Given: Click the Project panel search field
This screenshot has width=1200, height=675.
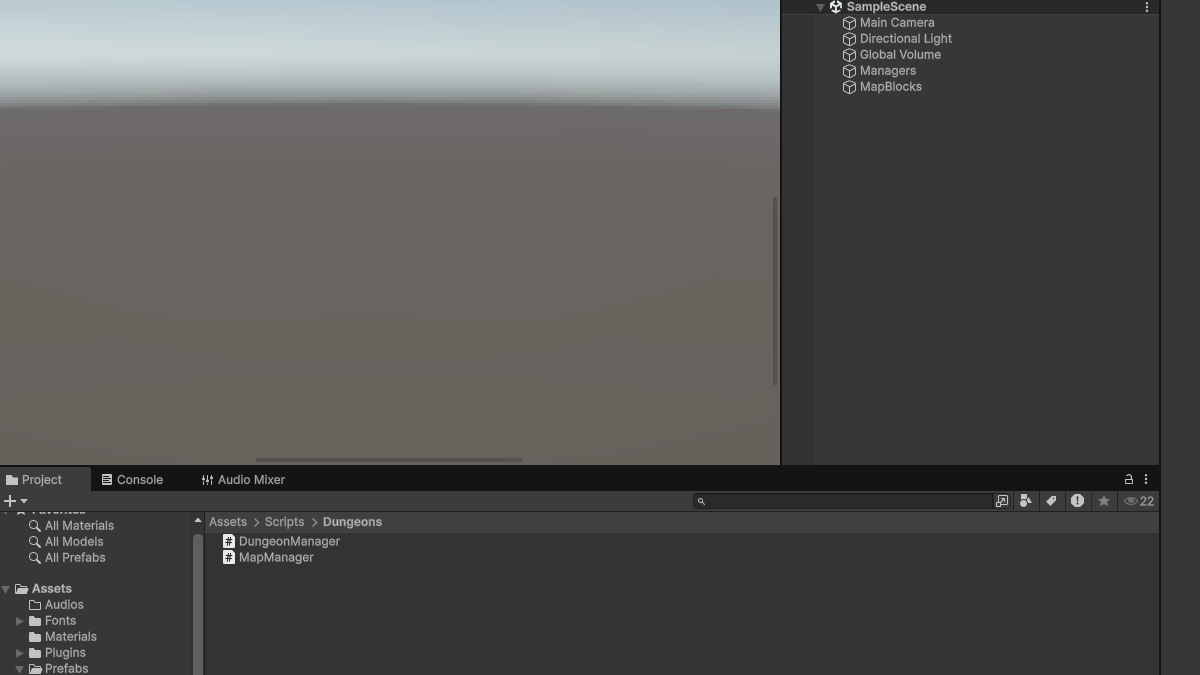Looking at the screenshot, I should point(848,501).
